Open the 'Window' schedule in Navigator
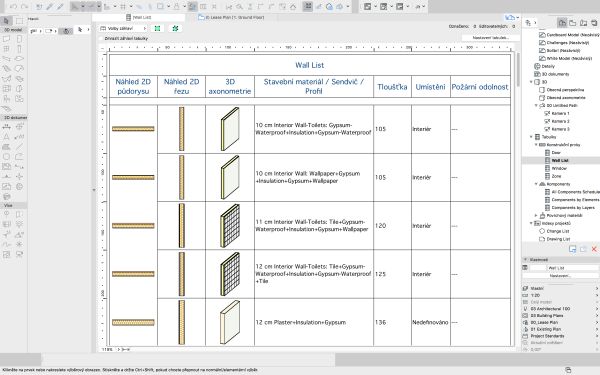The height and width of the screenshot is (375, 600). pos(559,168)
